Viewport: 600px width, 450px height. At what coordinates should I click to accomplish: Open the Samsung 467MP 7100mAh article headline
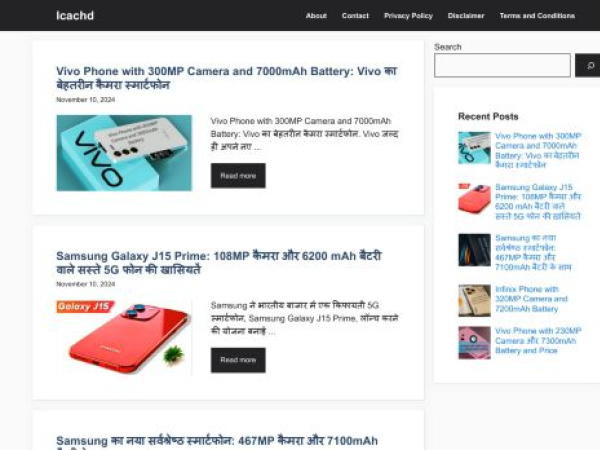click(217, 442)
